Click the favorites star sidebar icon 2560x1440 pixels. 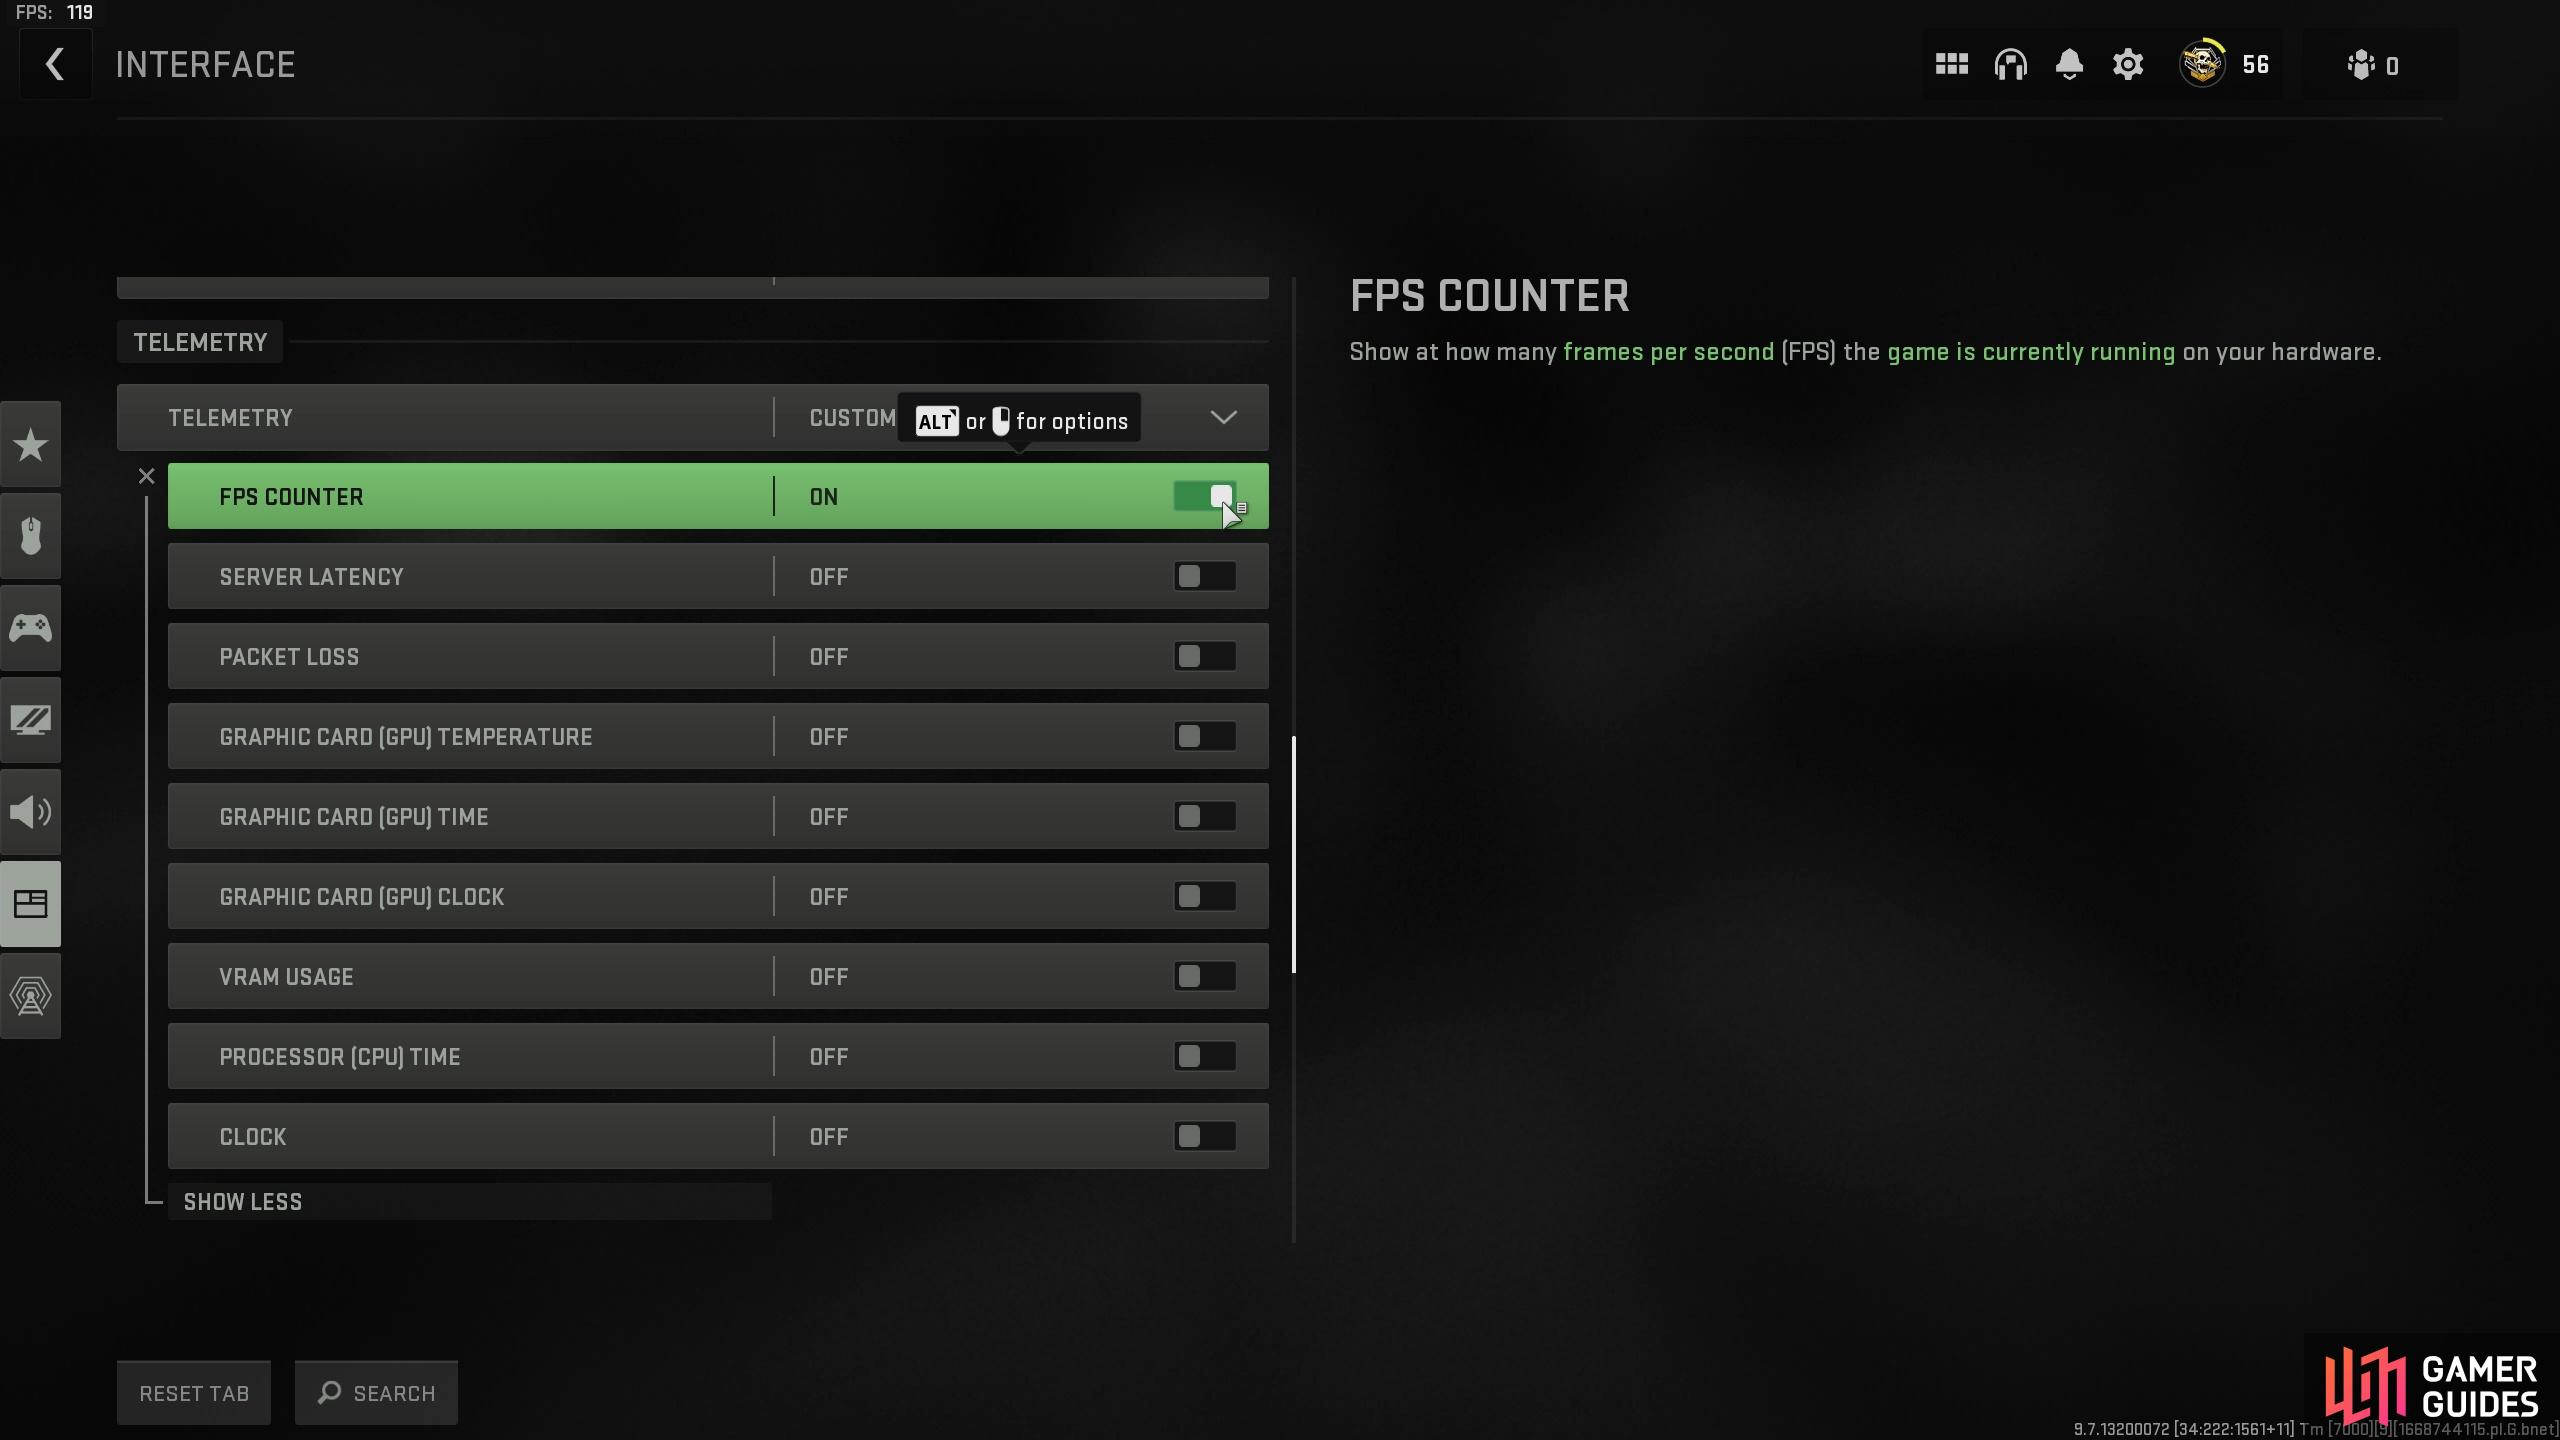tap(30, 445)
